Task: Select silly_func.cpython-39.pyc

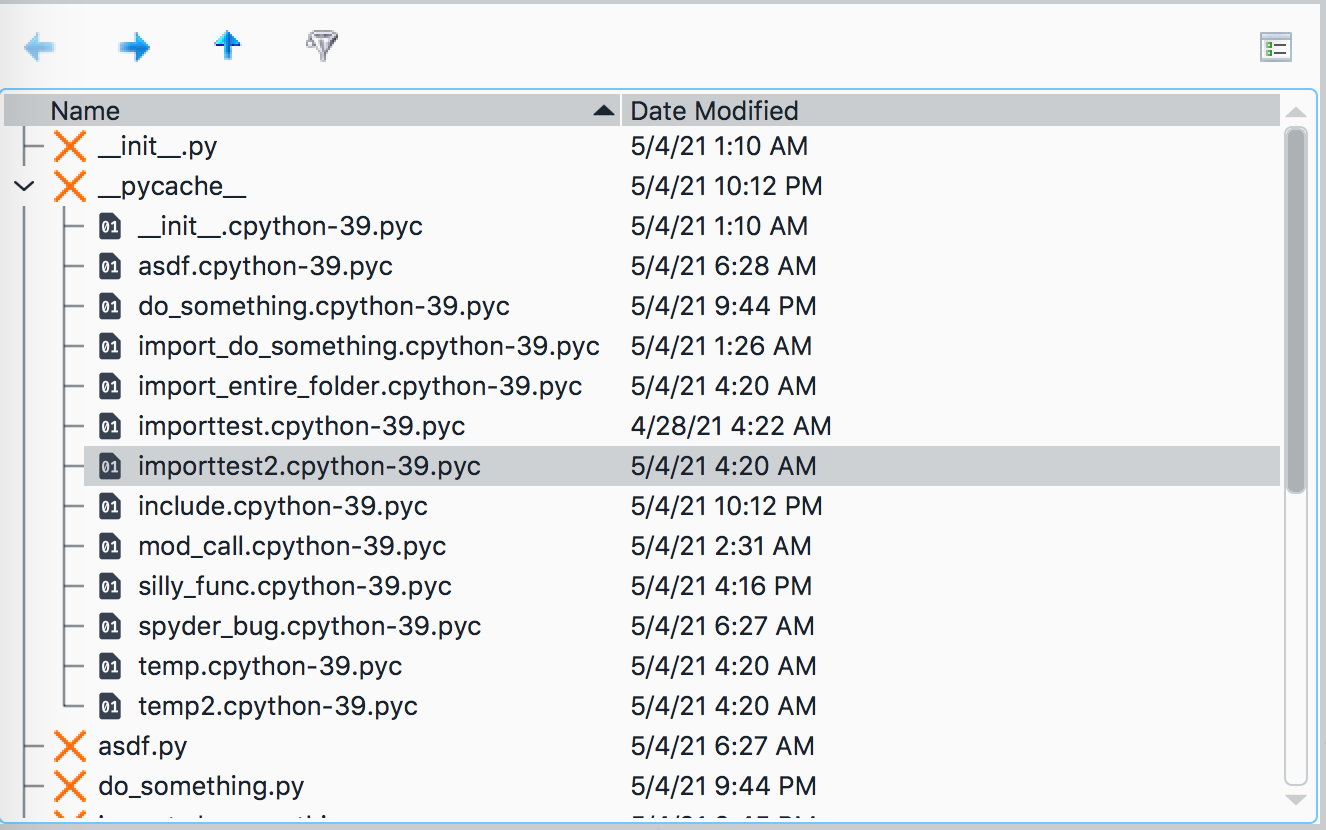Action: [x=295, y=586]
